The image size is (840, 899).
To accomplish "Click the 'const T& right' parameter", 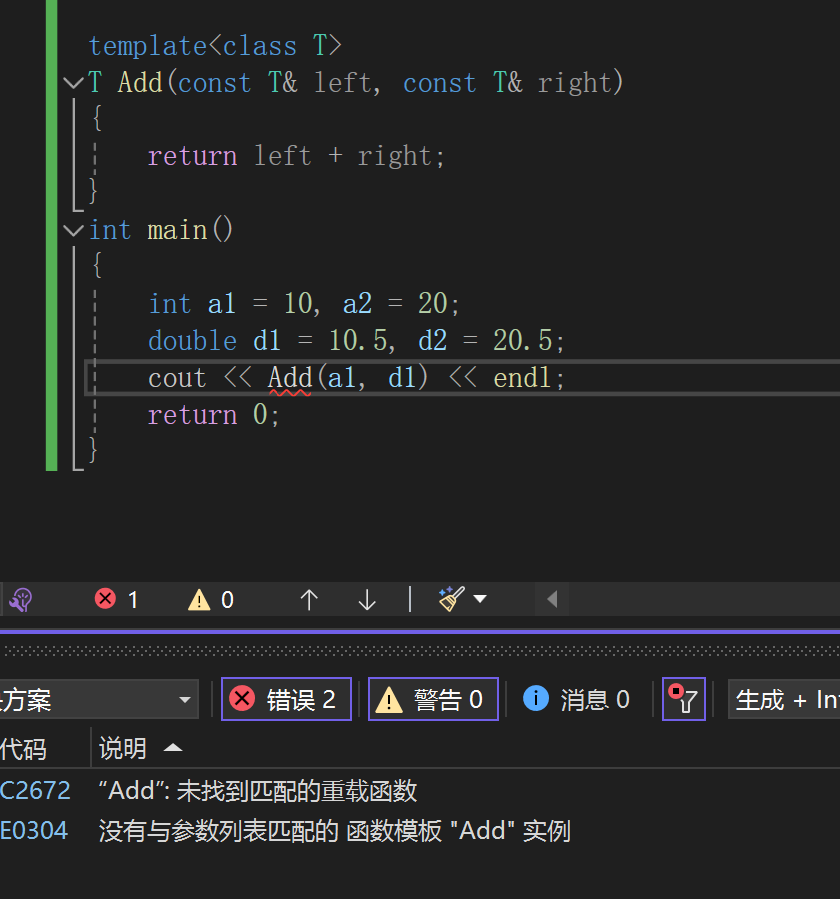I will 507,83.
